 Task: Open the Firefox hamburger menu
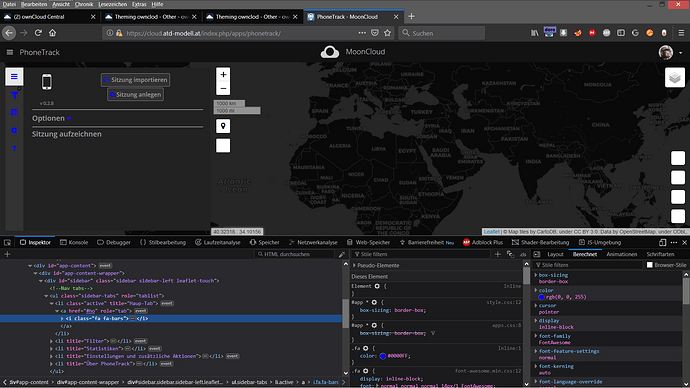[x=681, y=33]
